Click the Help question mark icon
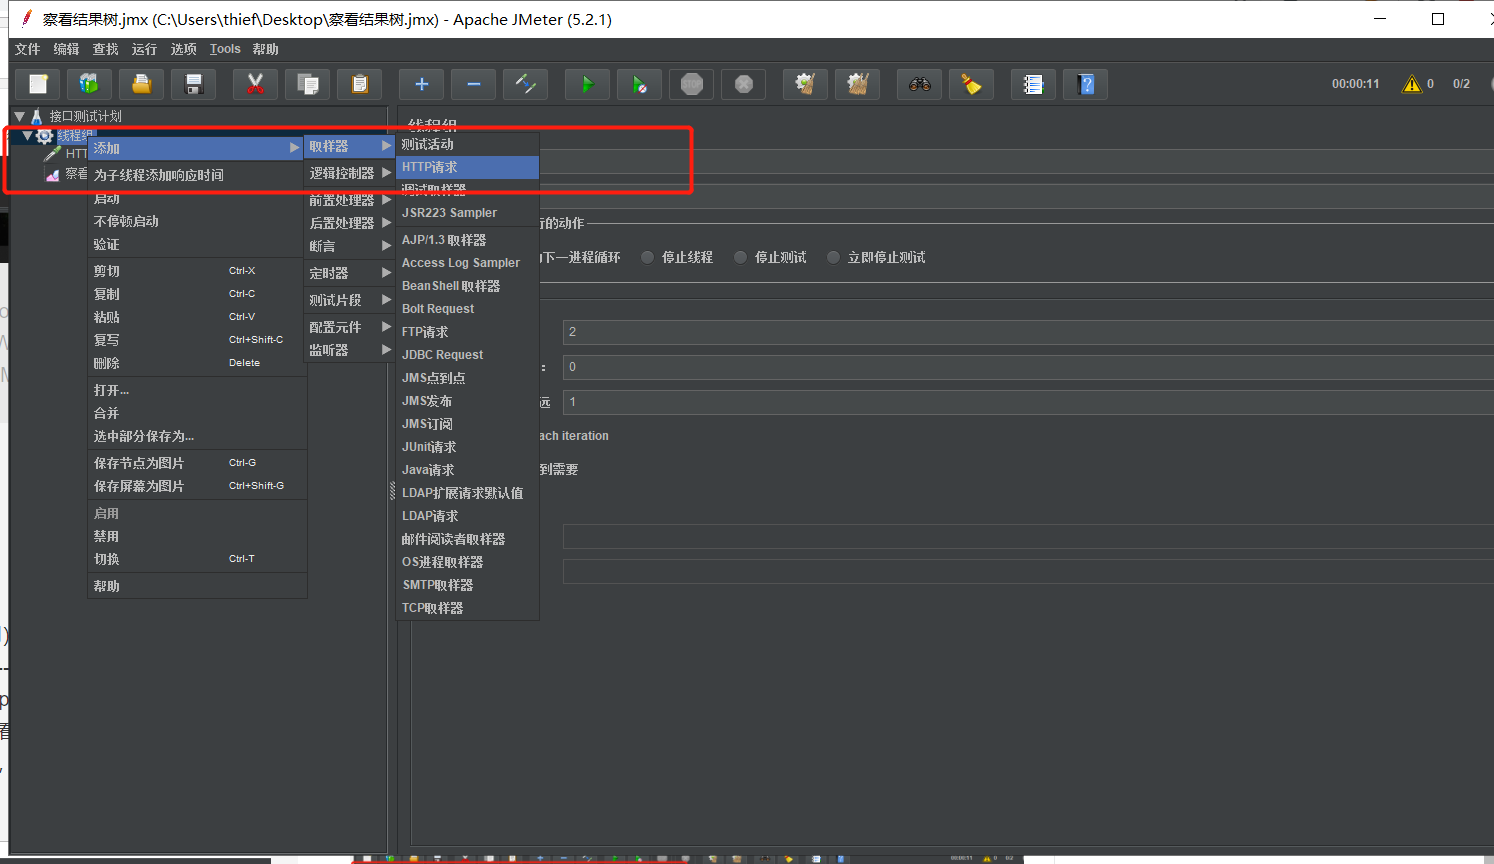The image size is (1494, 864). click(x=1086, y=84)
